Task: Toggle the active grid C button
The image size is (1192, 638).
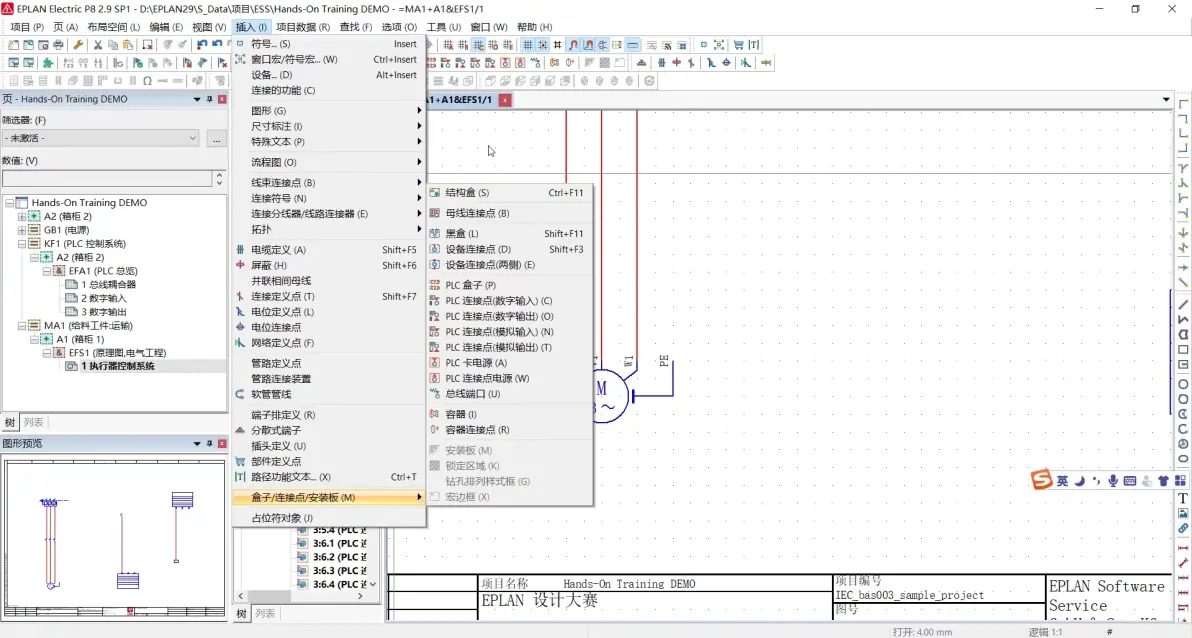Action: point(478,45)
